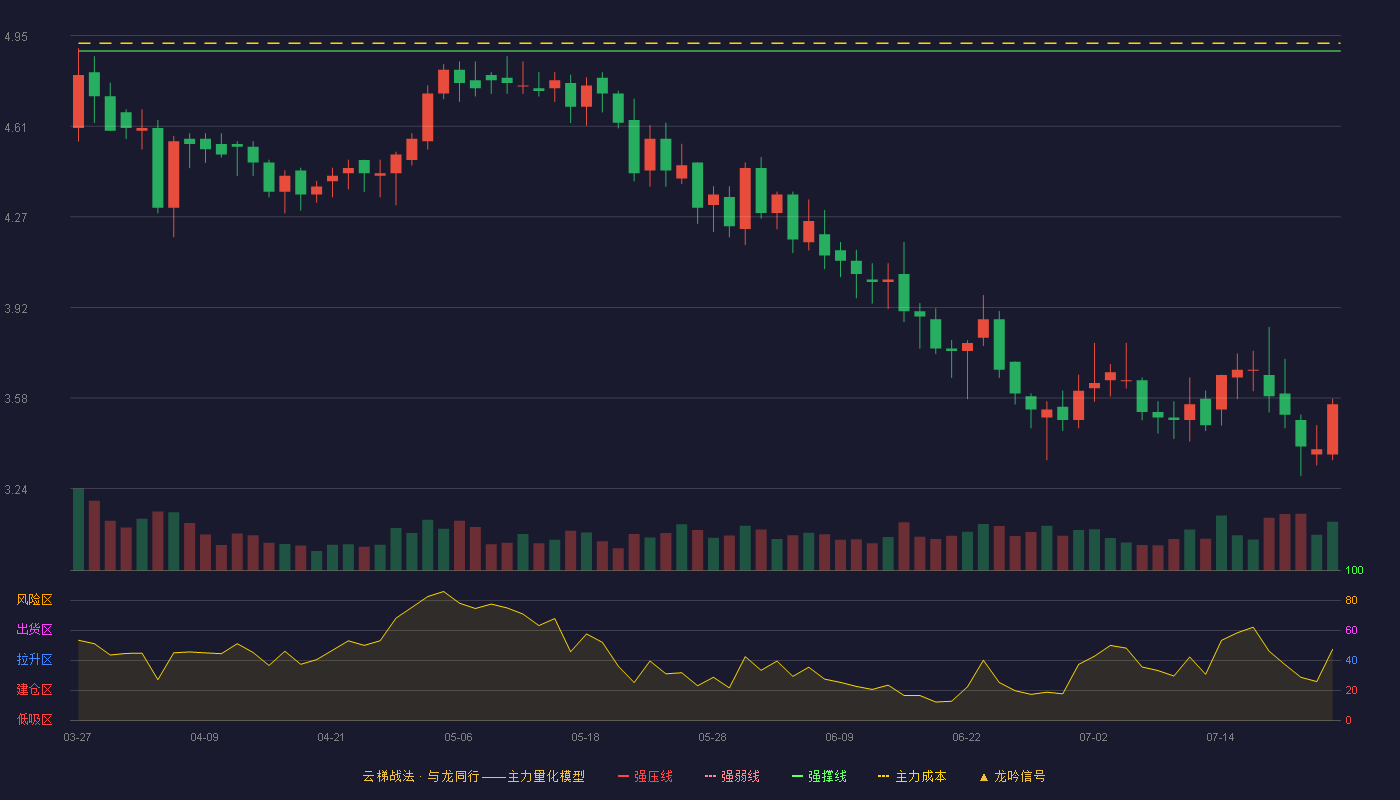Toggle the 强弱线 legend entry
The height and width of the screenshot is (800, 1400).
tap(732, 776)
